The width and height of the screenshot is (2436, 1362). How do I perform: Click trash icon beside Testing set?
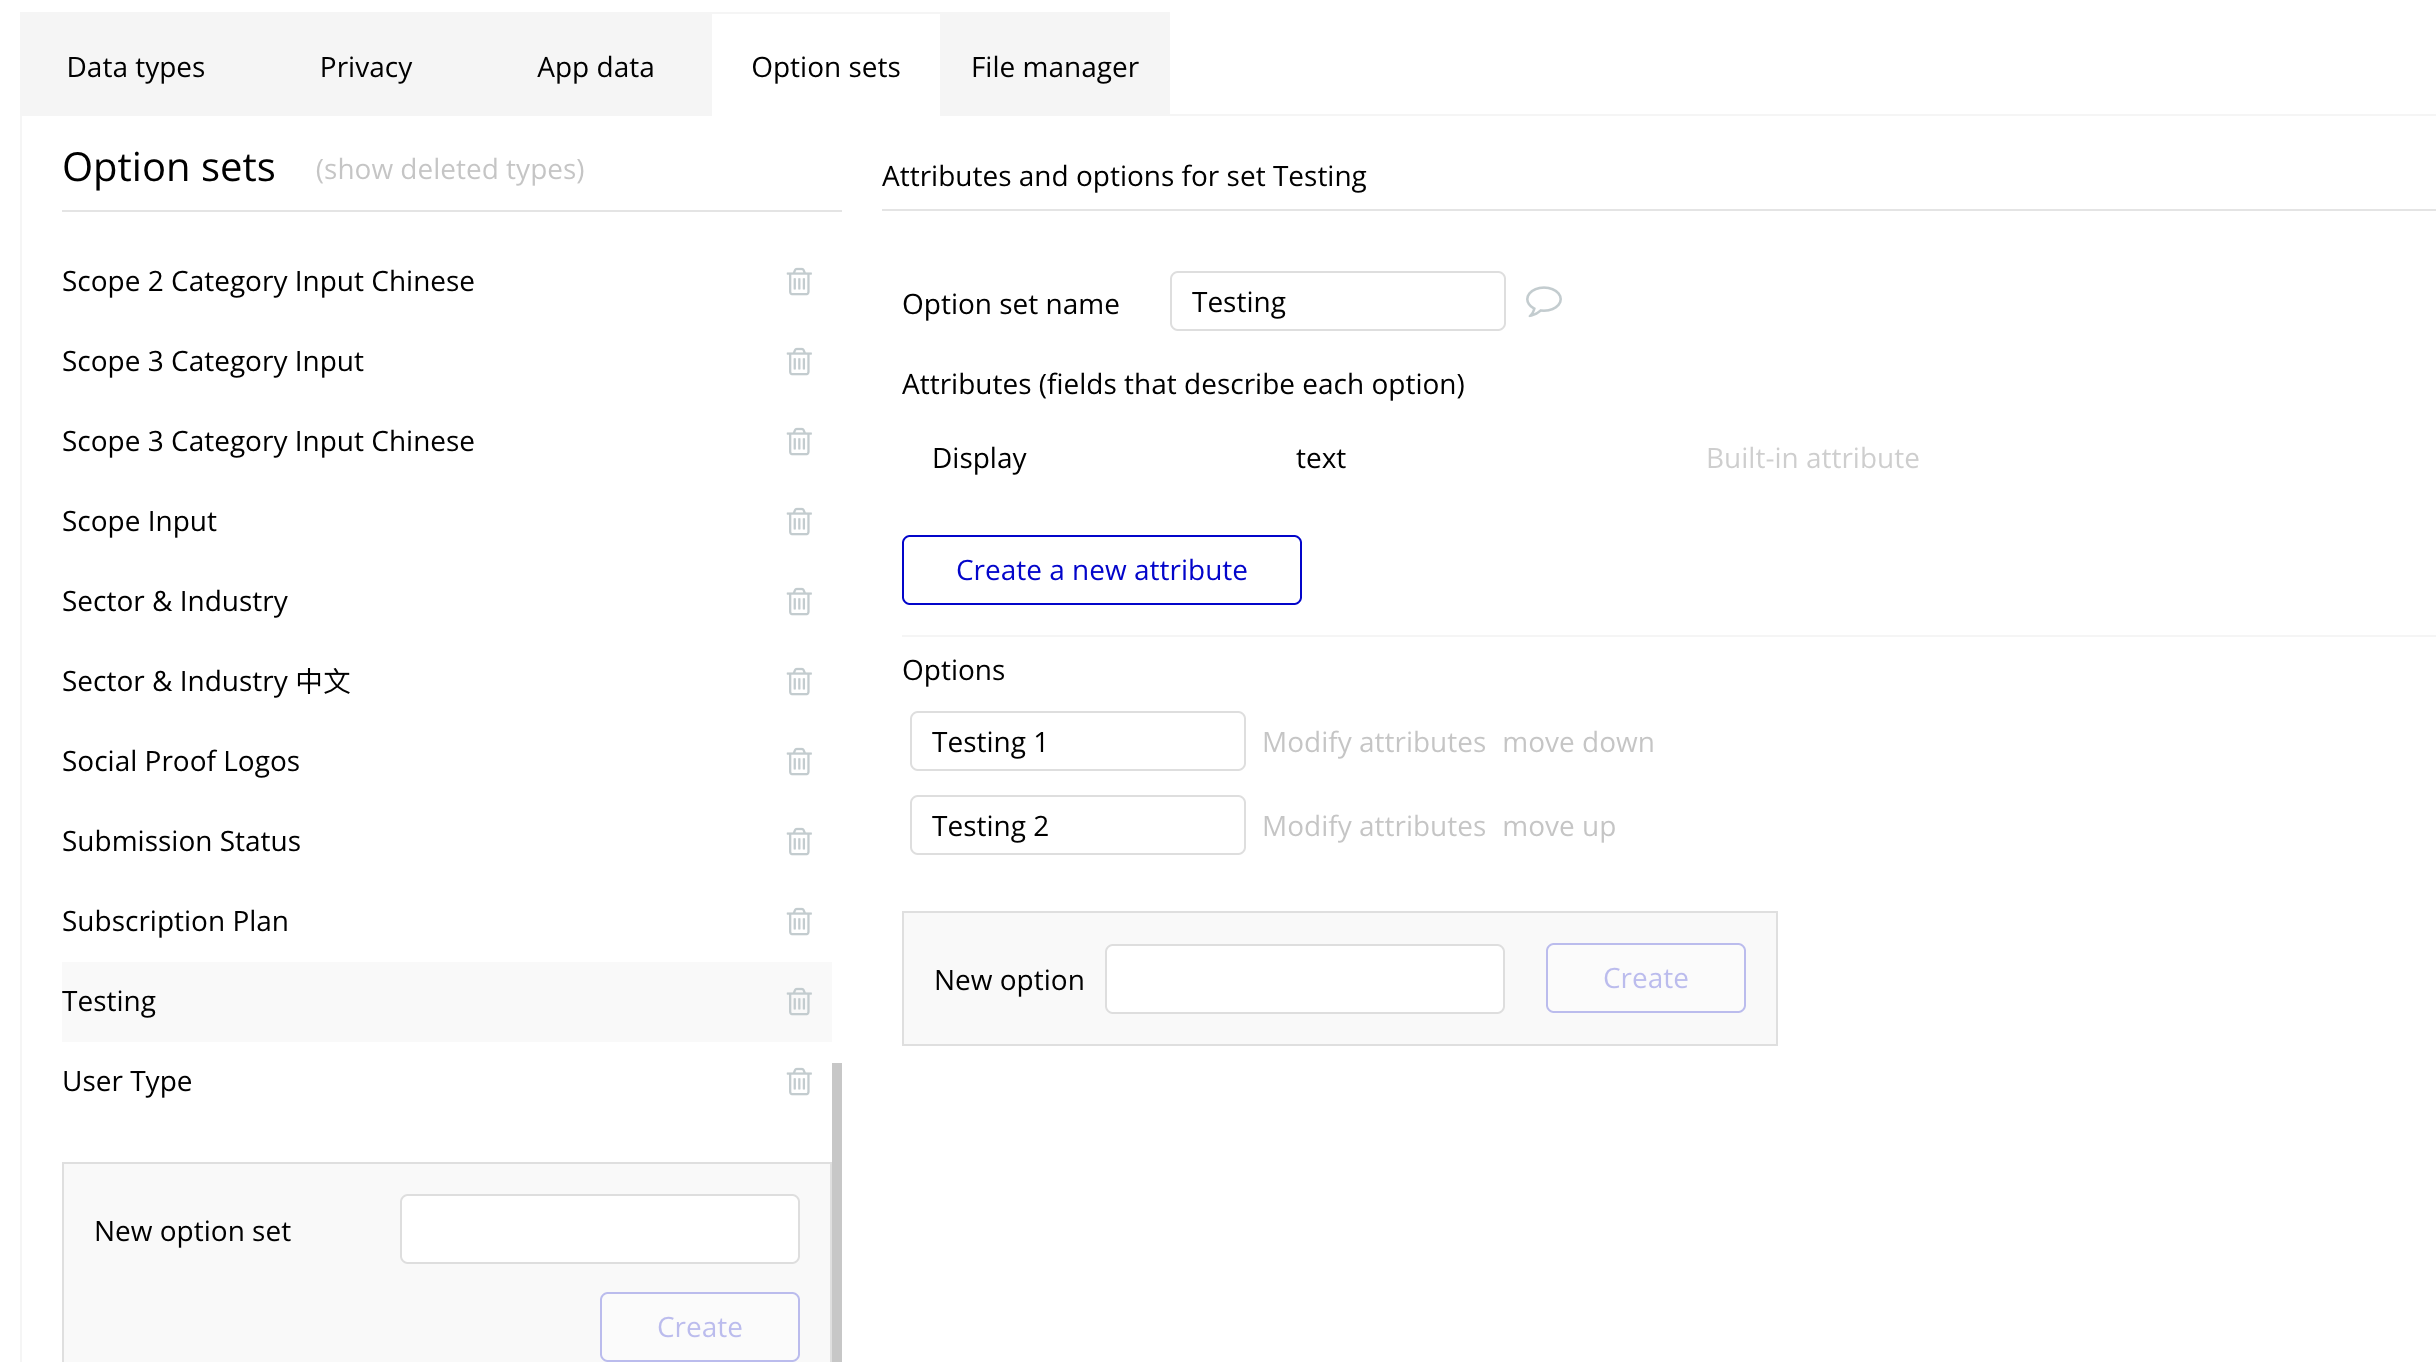[x=798, y=1002]
